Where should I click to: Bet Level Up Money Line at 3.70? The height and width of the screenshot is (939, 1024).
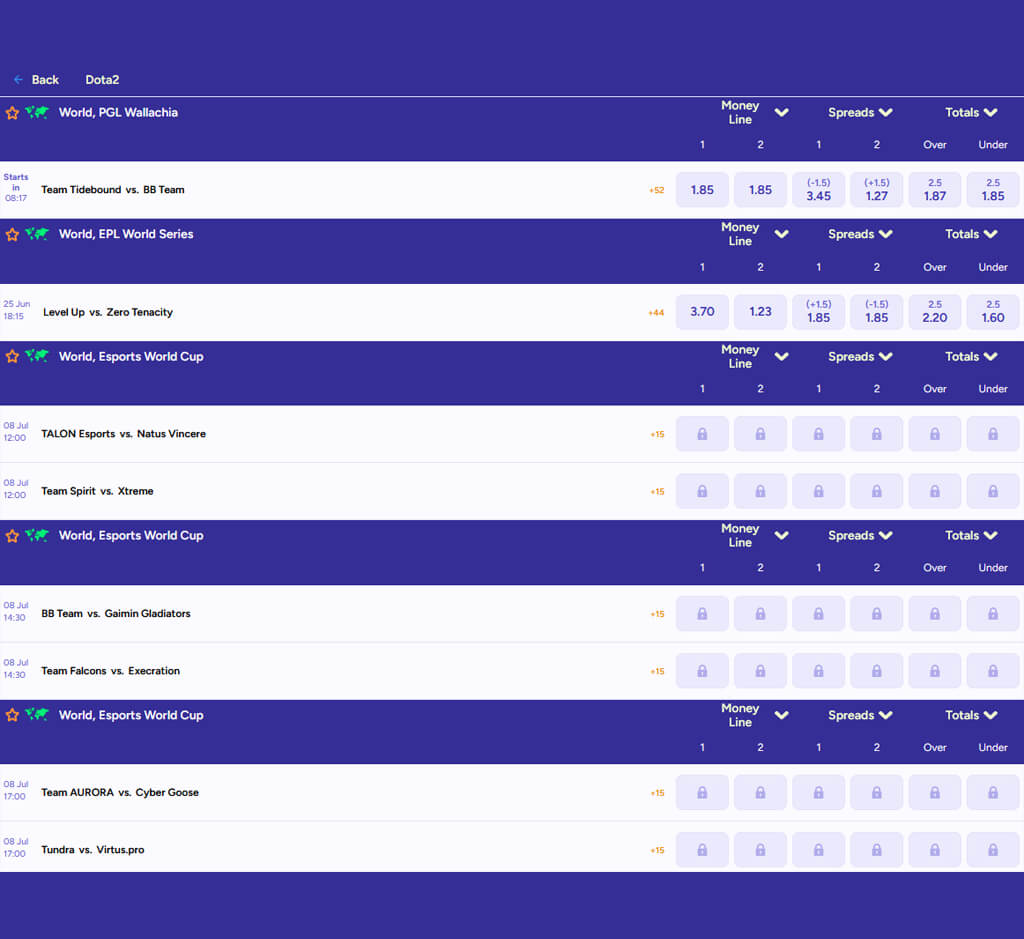(702, 311)
